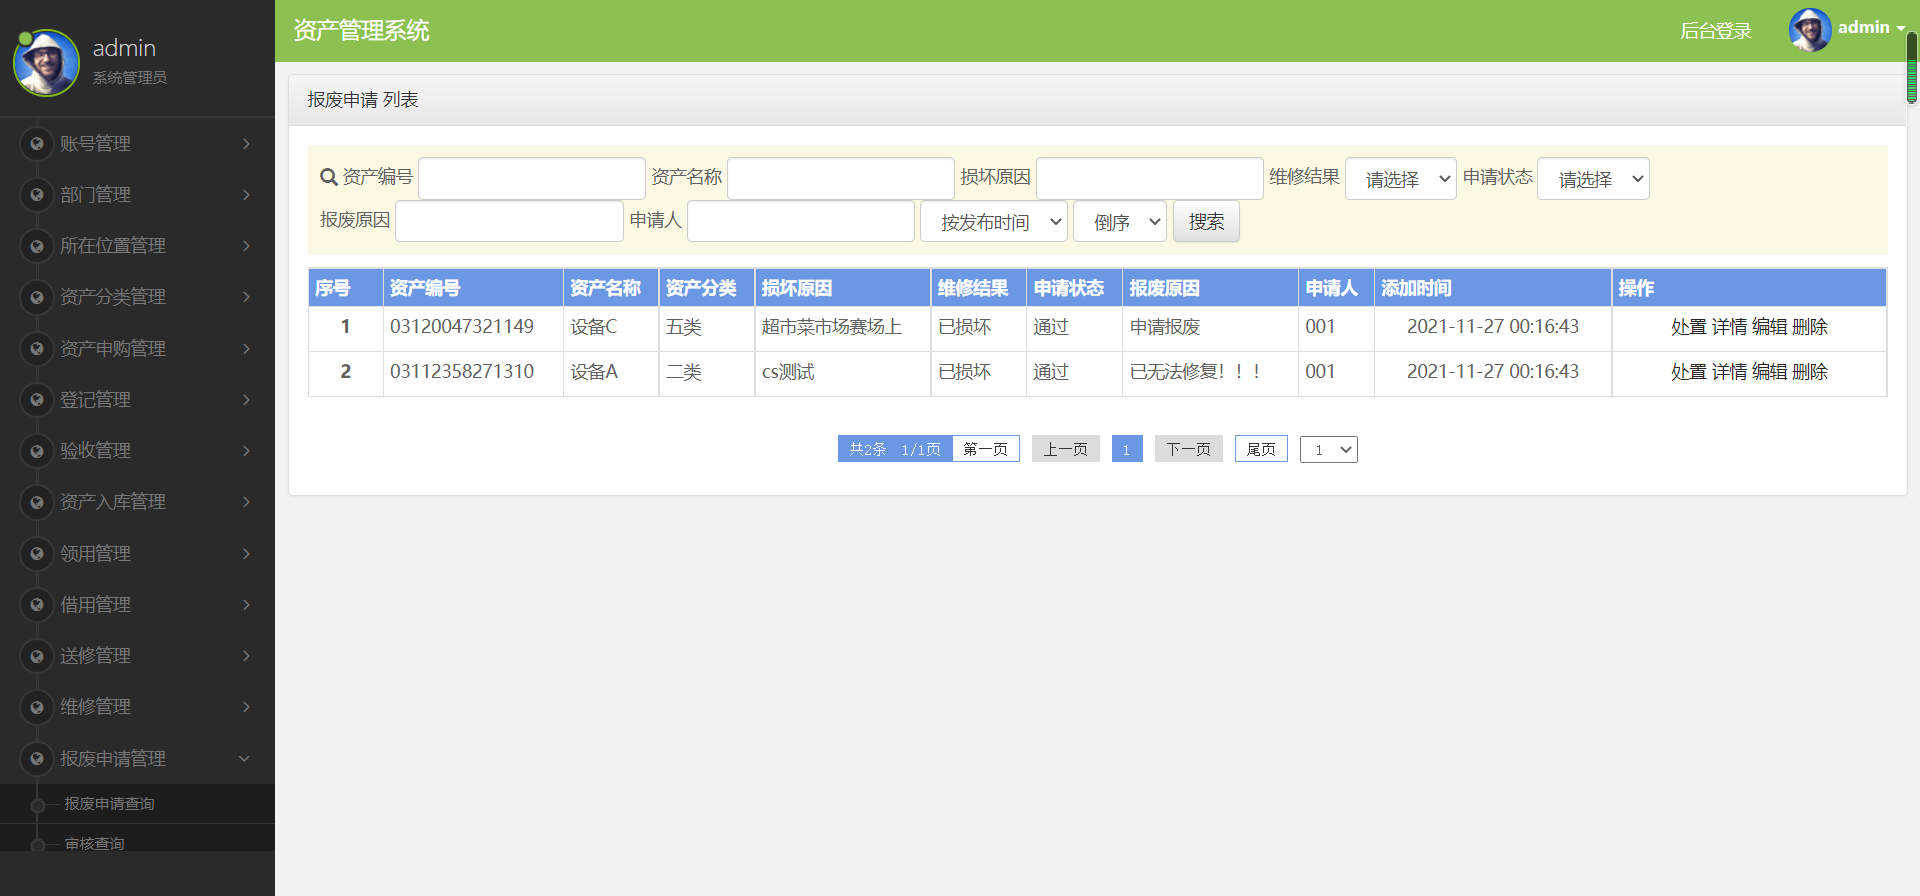
Task: Focus the 损坏原因 input field
Action: (x=1150, y=178)
